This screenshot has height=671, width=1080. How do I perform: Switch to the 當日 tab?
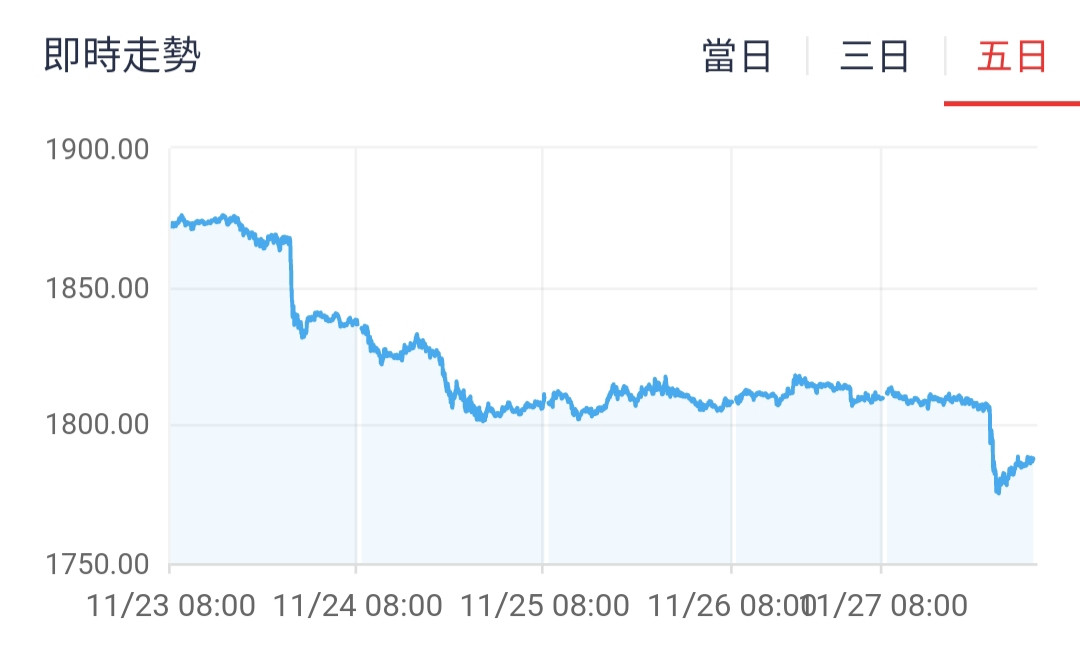737,57
